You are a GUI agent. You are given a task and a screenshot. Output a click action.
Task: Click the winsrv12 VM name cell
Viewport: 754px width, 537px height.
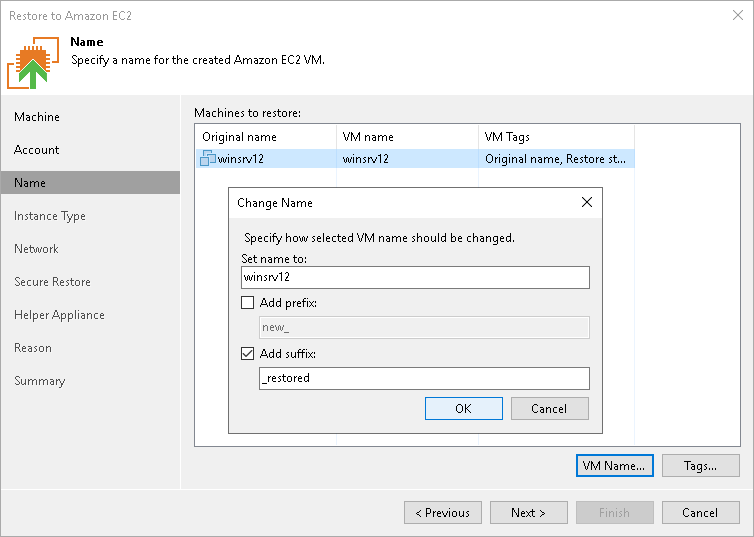407,159
